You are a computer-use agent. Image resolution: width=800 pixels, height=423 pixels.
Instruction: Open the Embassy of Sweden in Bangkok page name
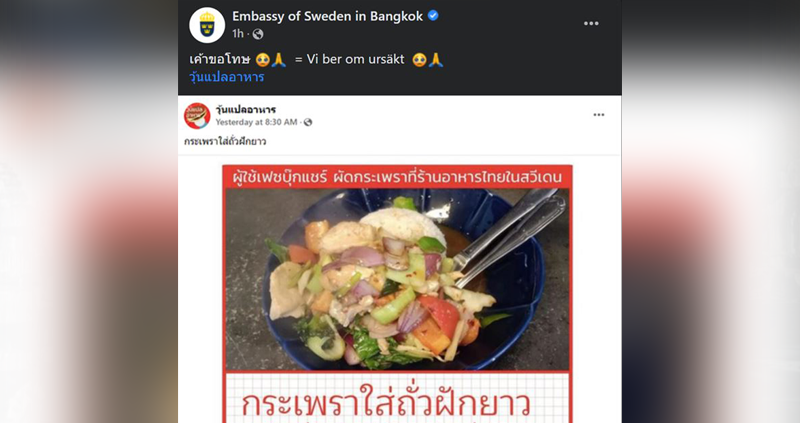click(328, 16)
